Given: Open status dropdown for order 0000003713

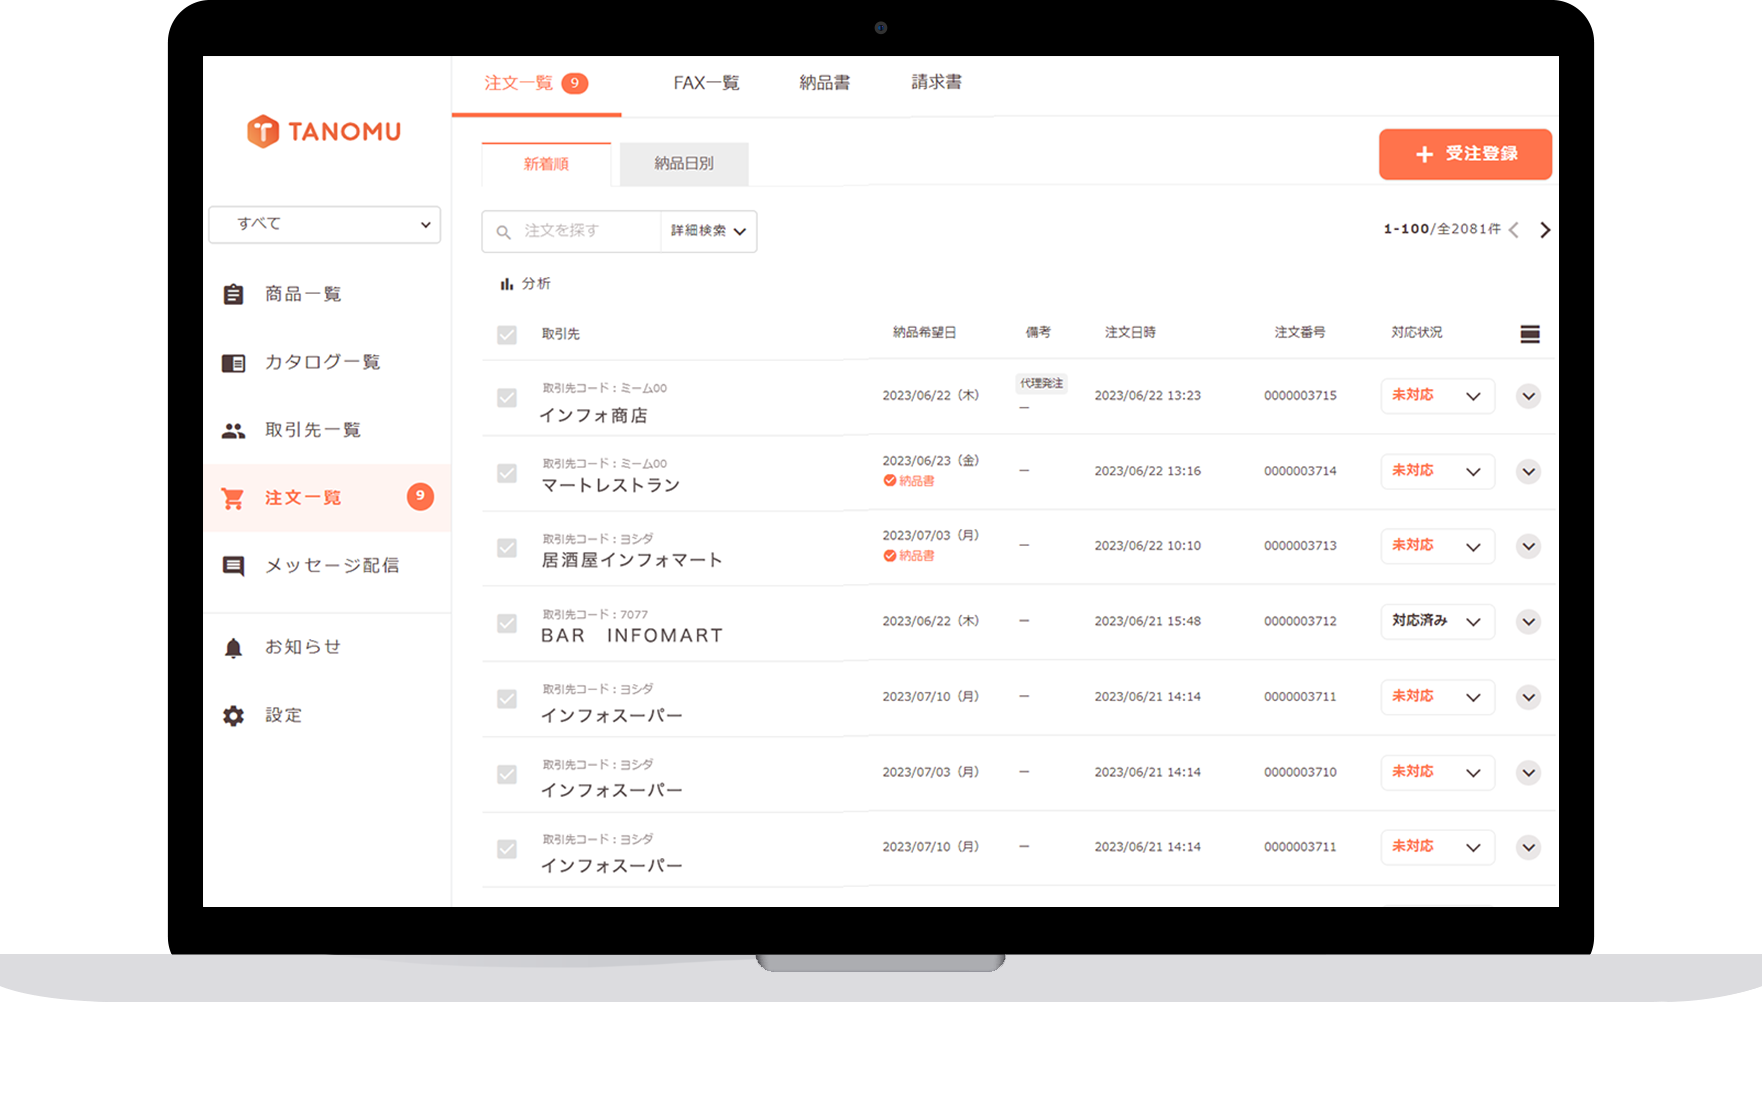Looking at the screenshot, I should click(1437, 546).
